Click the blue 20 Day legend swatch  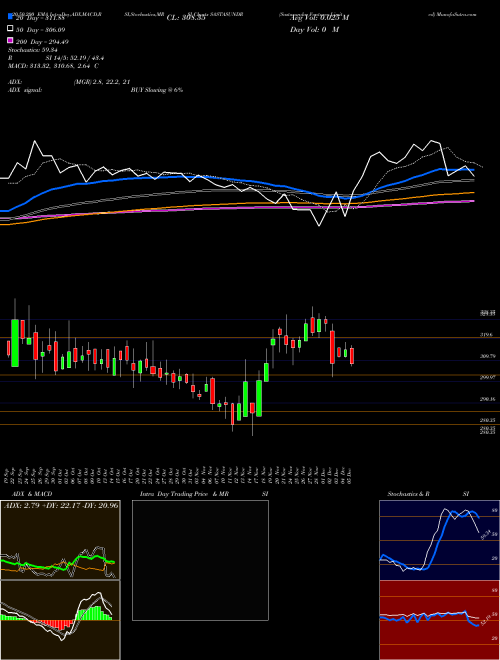pyautogui.click(x=10, y=16)
